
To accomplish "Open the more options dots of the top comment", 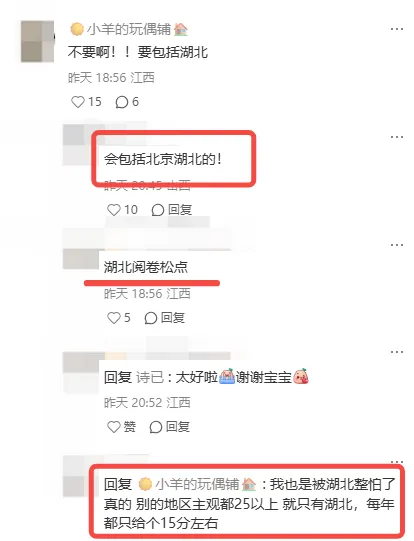I will click(x=397, y=29).
